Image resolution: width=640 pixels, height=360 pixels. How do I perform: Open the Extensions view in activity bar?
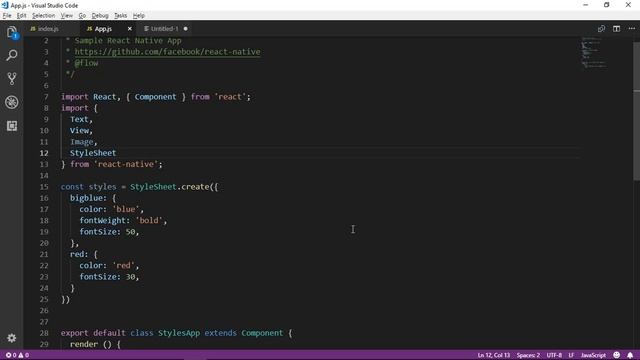tap(11, 126)
